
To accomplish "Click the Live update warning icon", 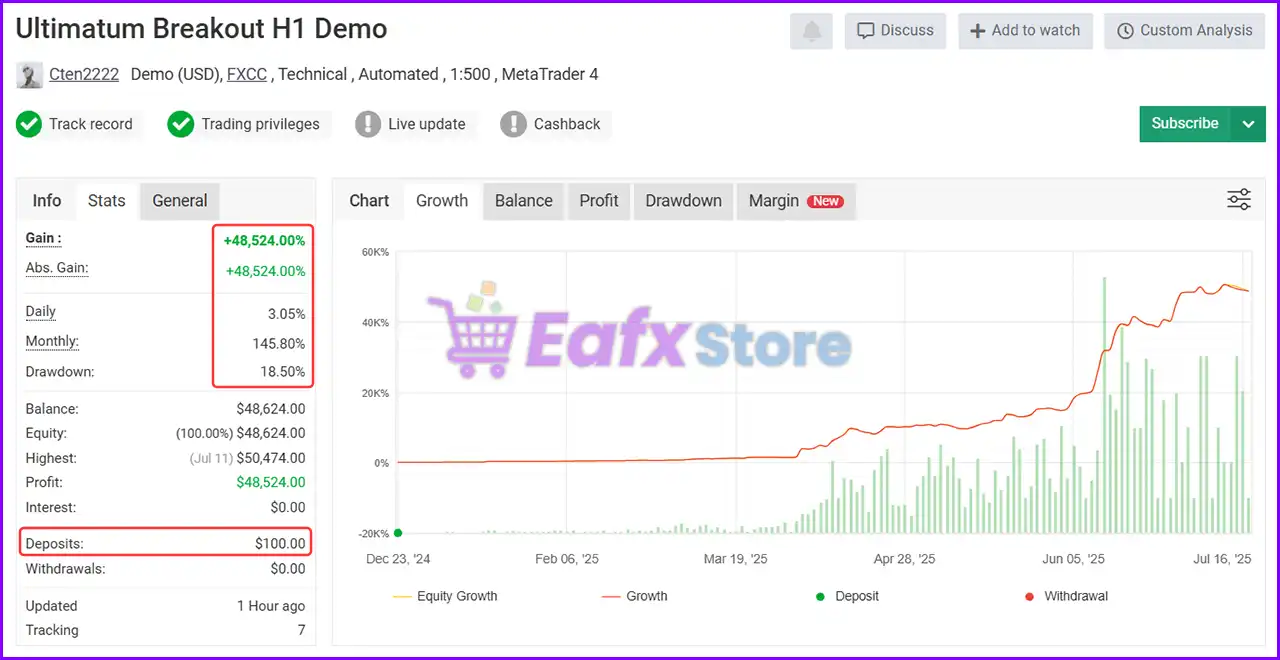I will tap(368, 124).
